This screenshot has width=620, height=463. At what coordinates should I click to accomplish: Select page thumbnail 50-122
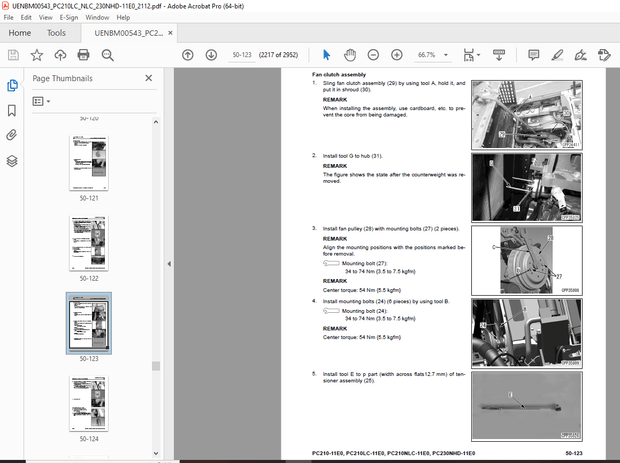[x=89, y=243]
